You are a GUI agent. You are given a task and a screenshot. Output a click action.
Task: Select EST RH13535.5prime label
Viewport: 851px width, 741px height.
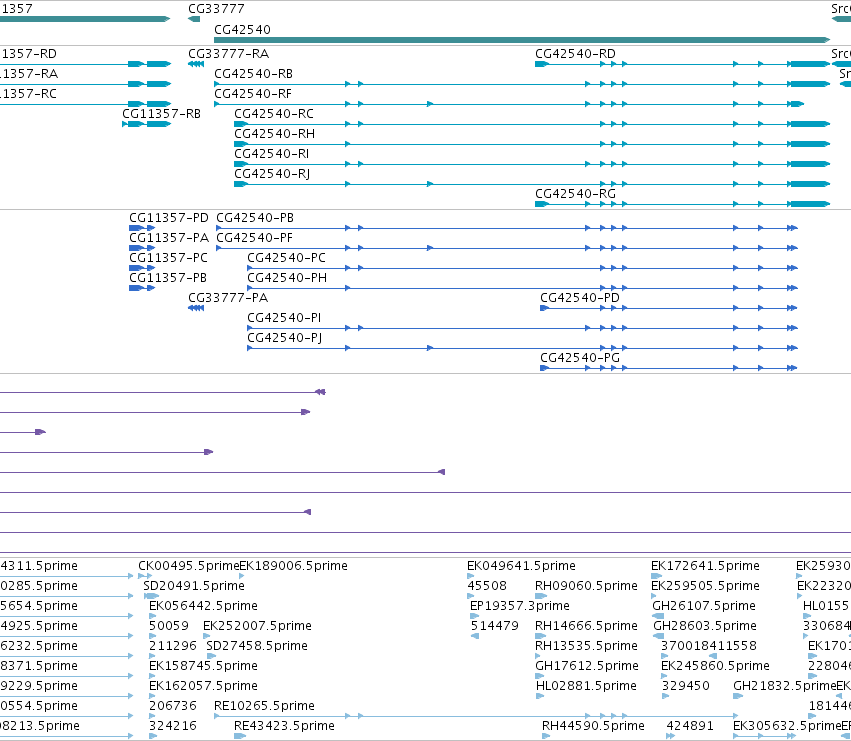[x=586, y=647]
